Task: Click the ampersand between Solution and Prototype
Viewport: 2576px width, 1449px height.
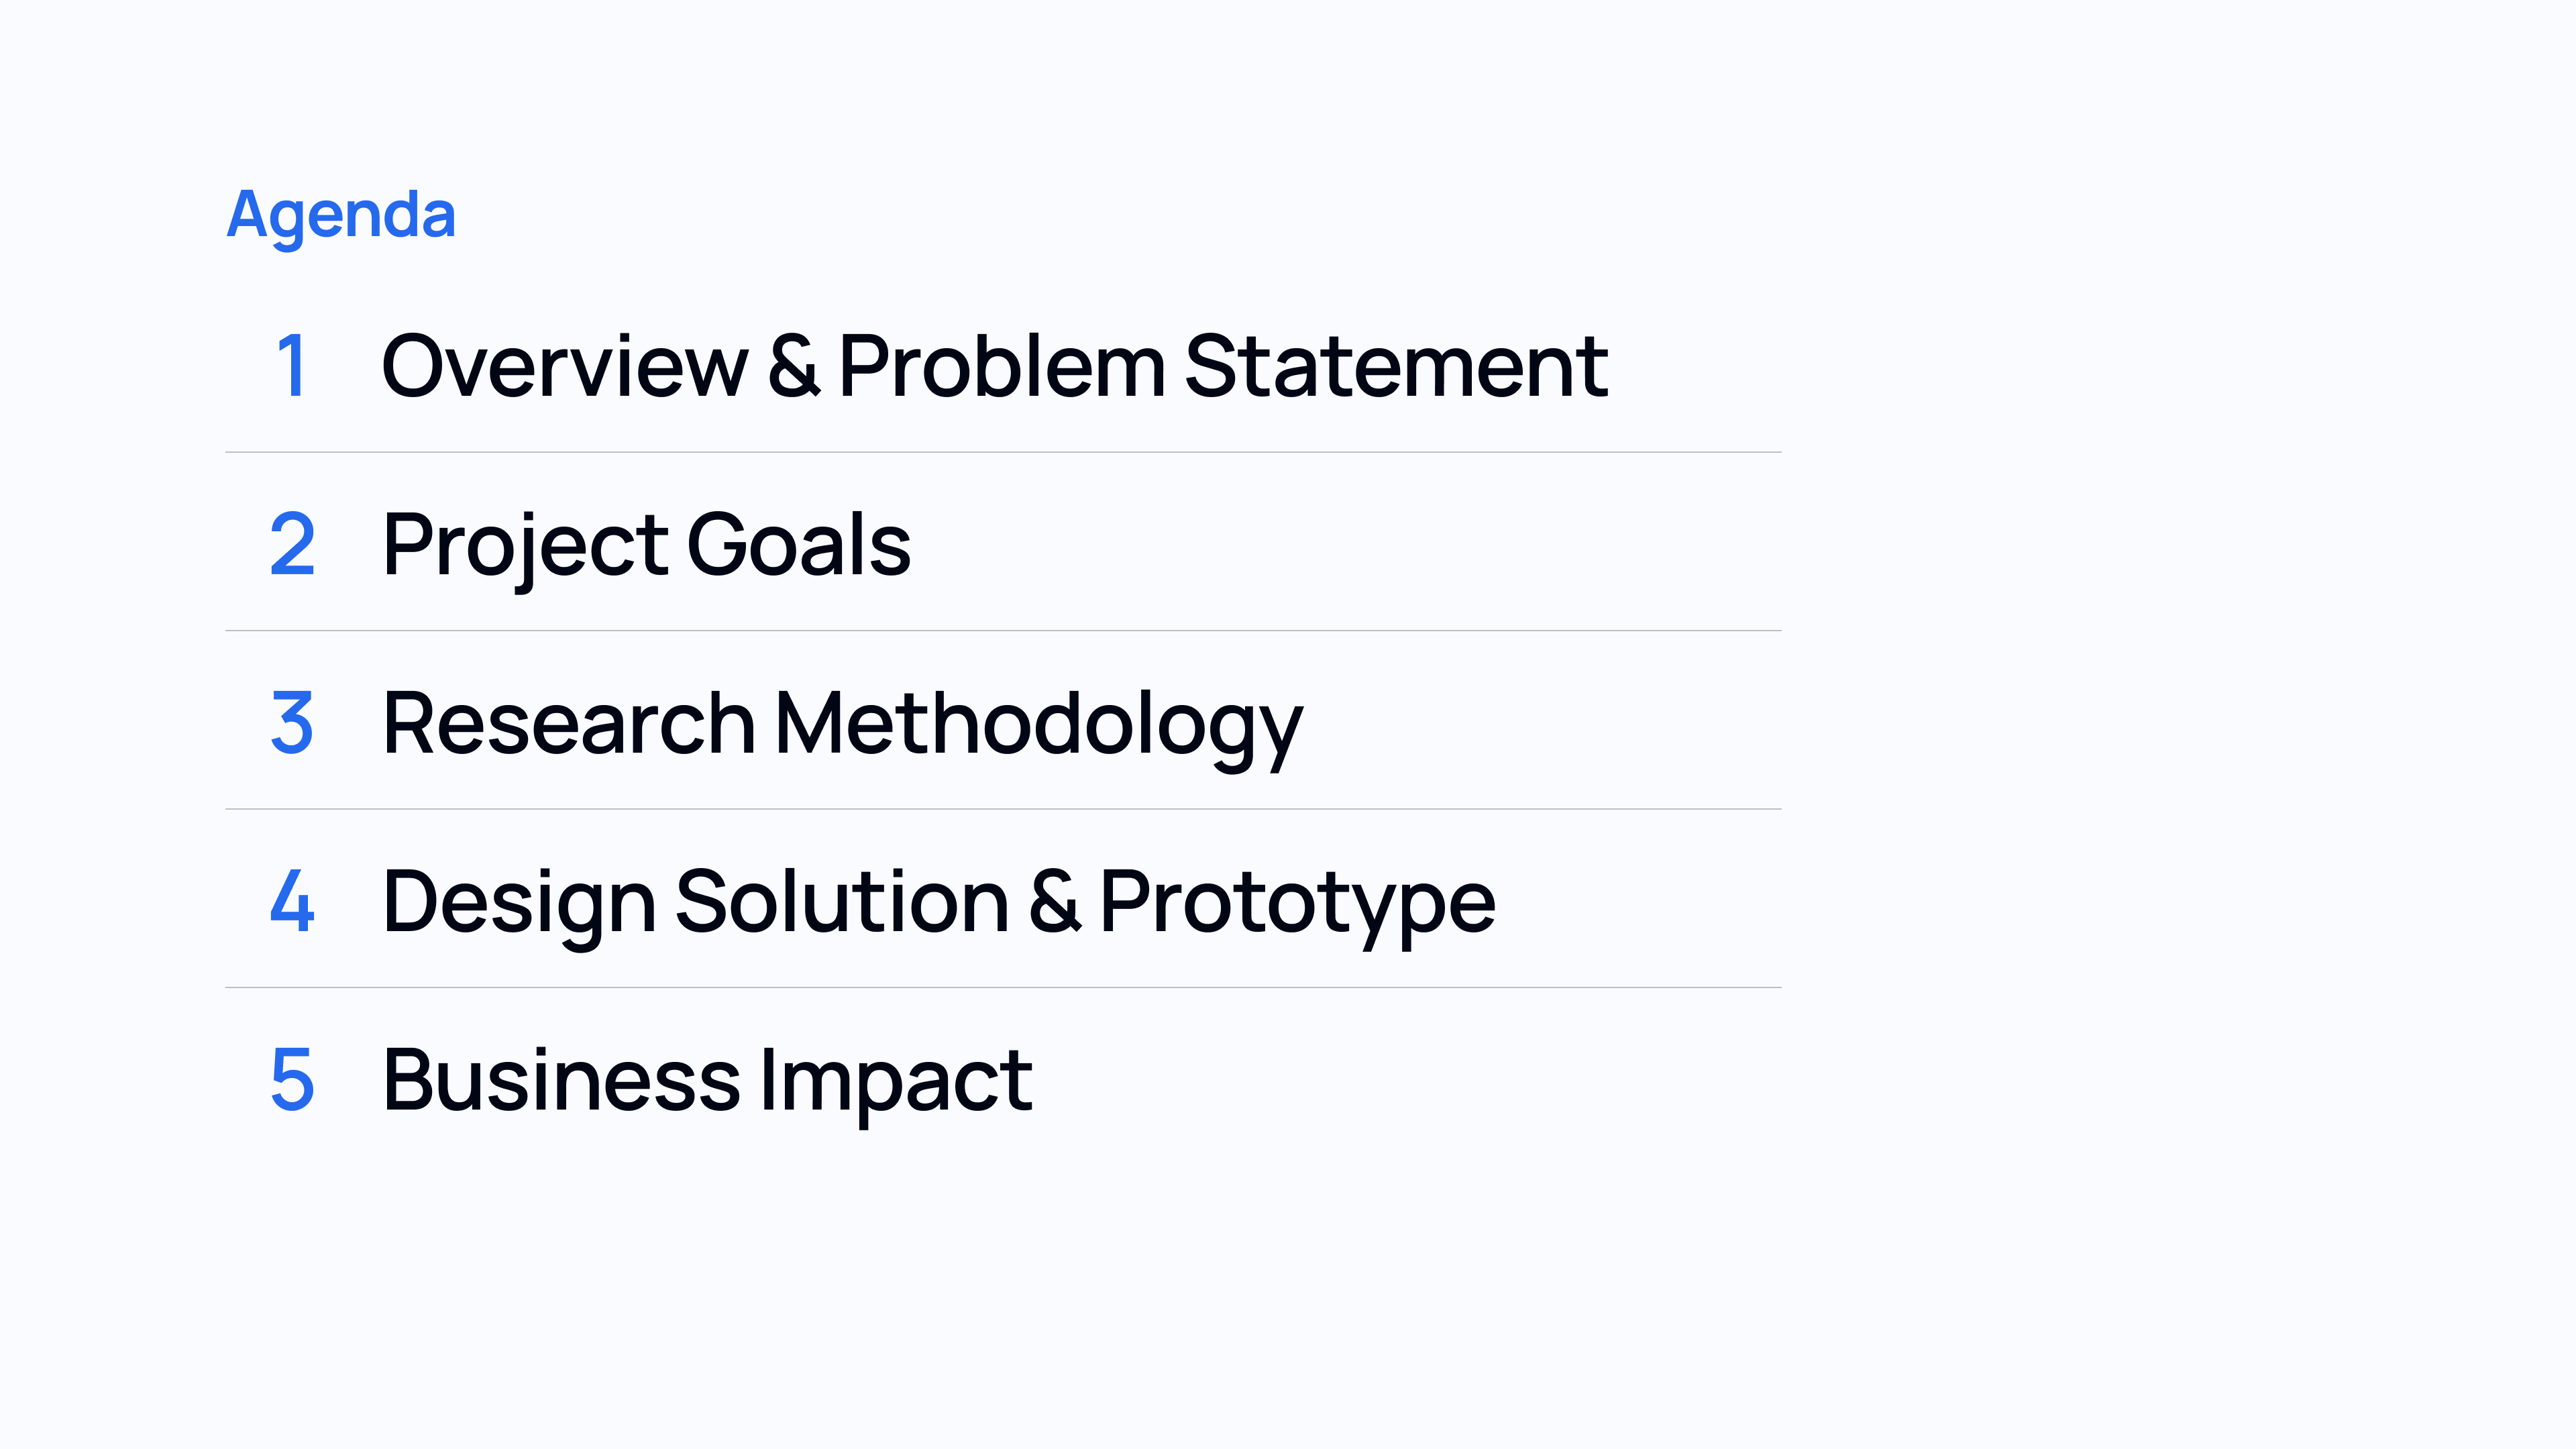Action: (x=1054, y=901)
